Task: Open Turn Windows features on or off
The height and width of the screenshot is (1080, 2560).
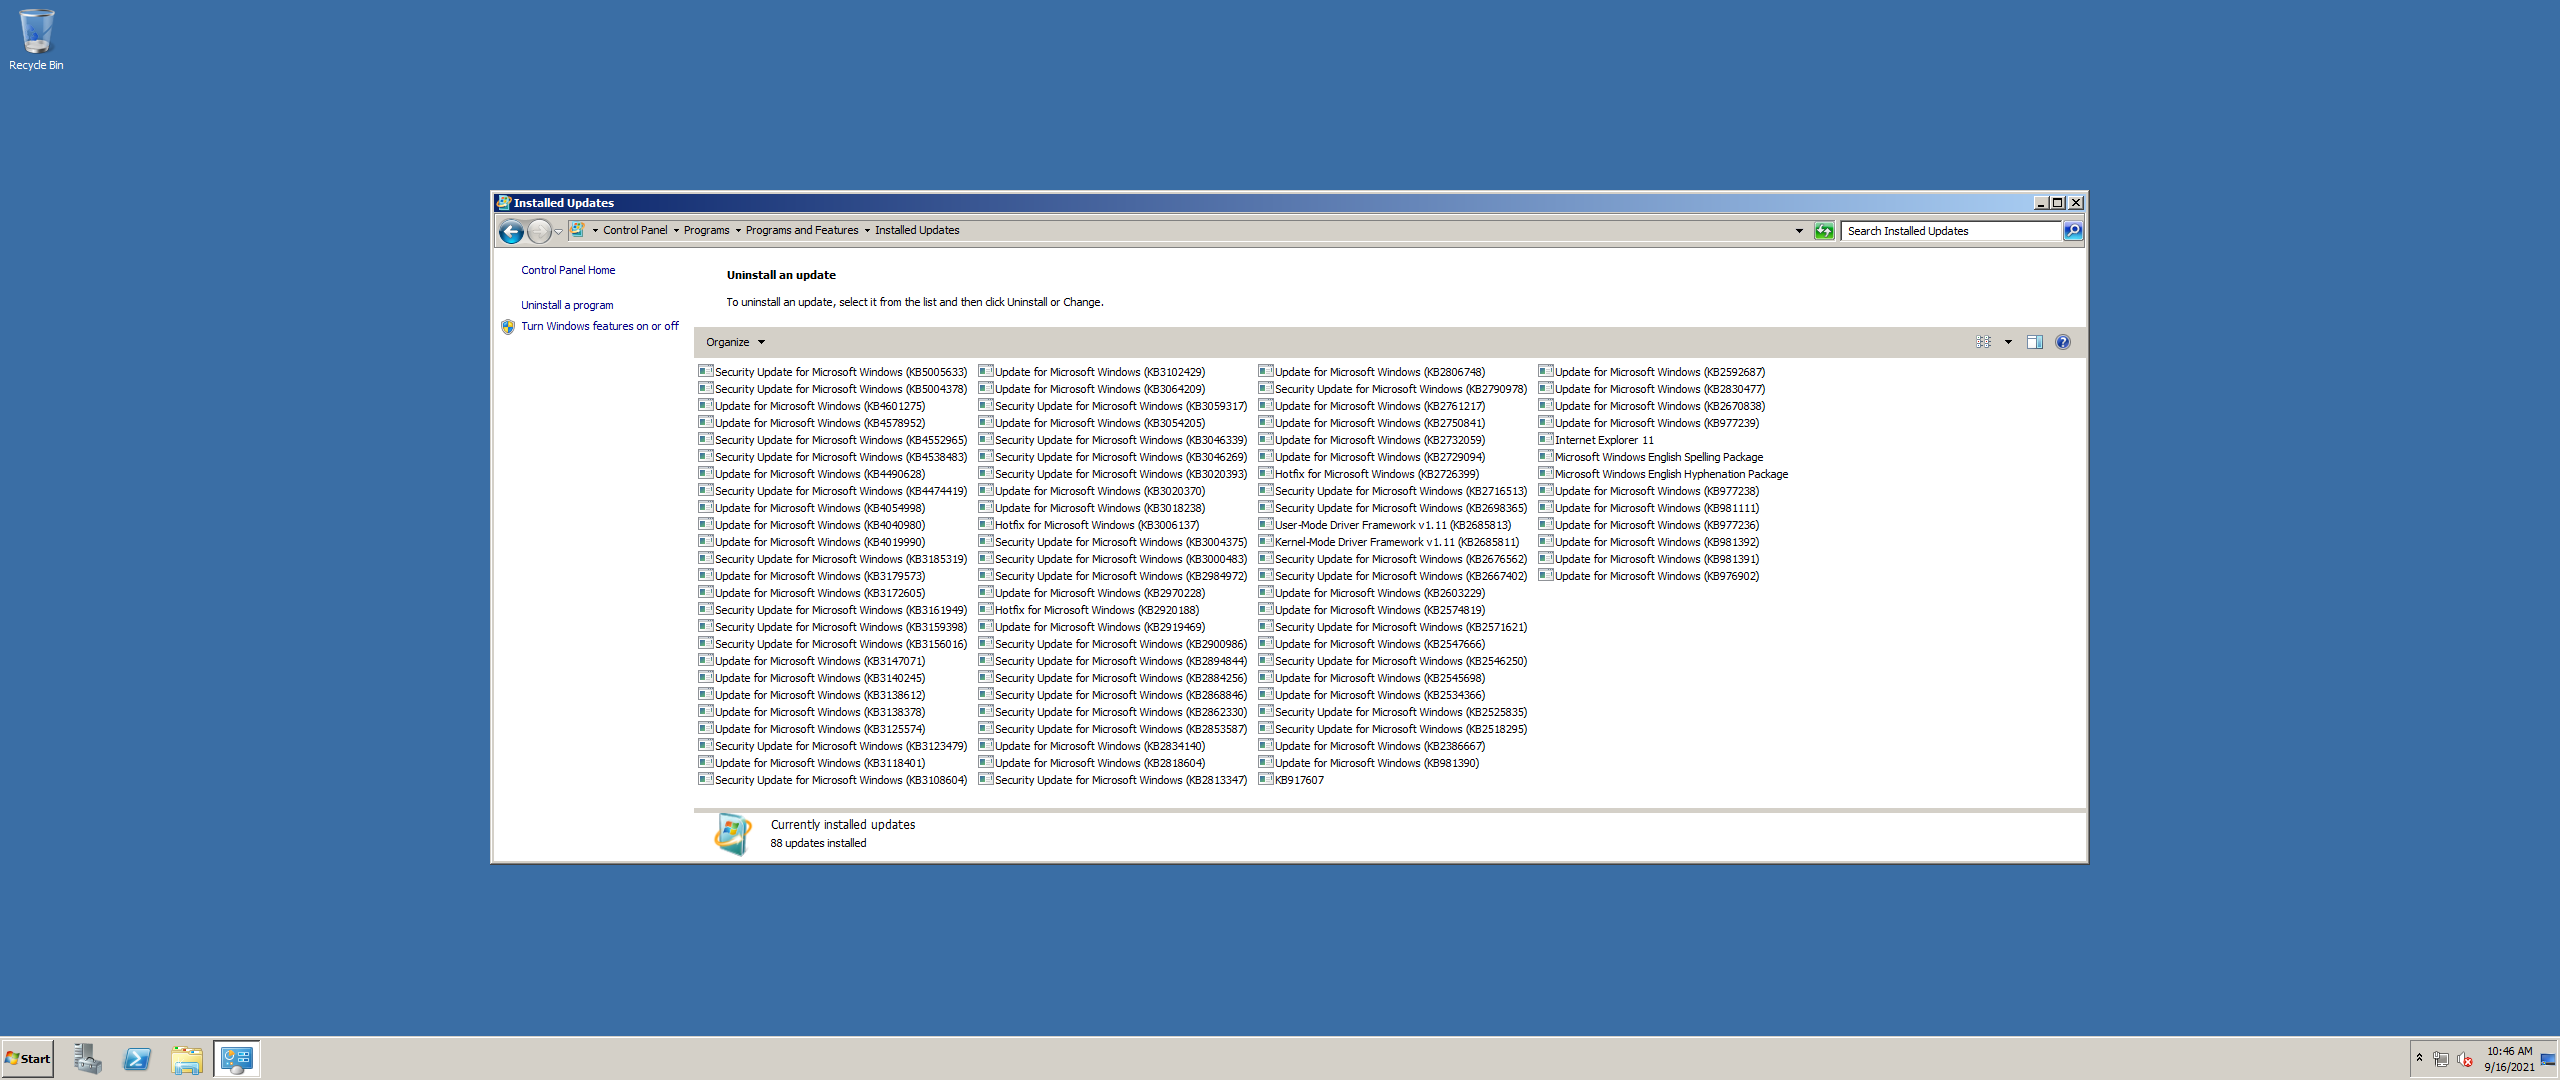Action: [x=600, y=326]
